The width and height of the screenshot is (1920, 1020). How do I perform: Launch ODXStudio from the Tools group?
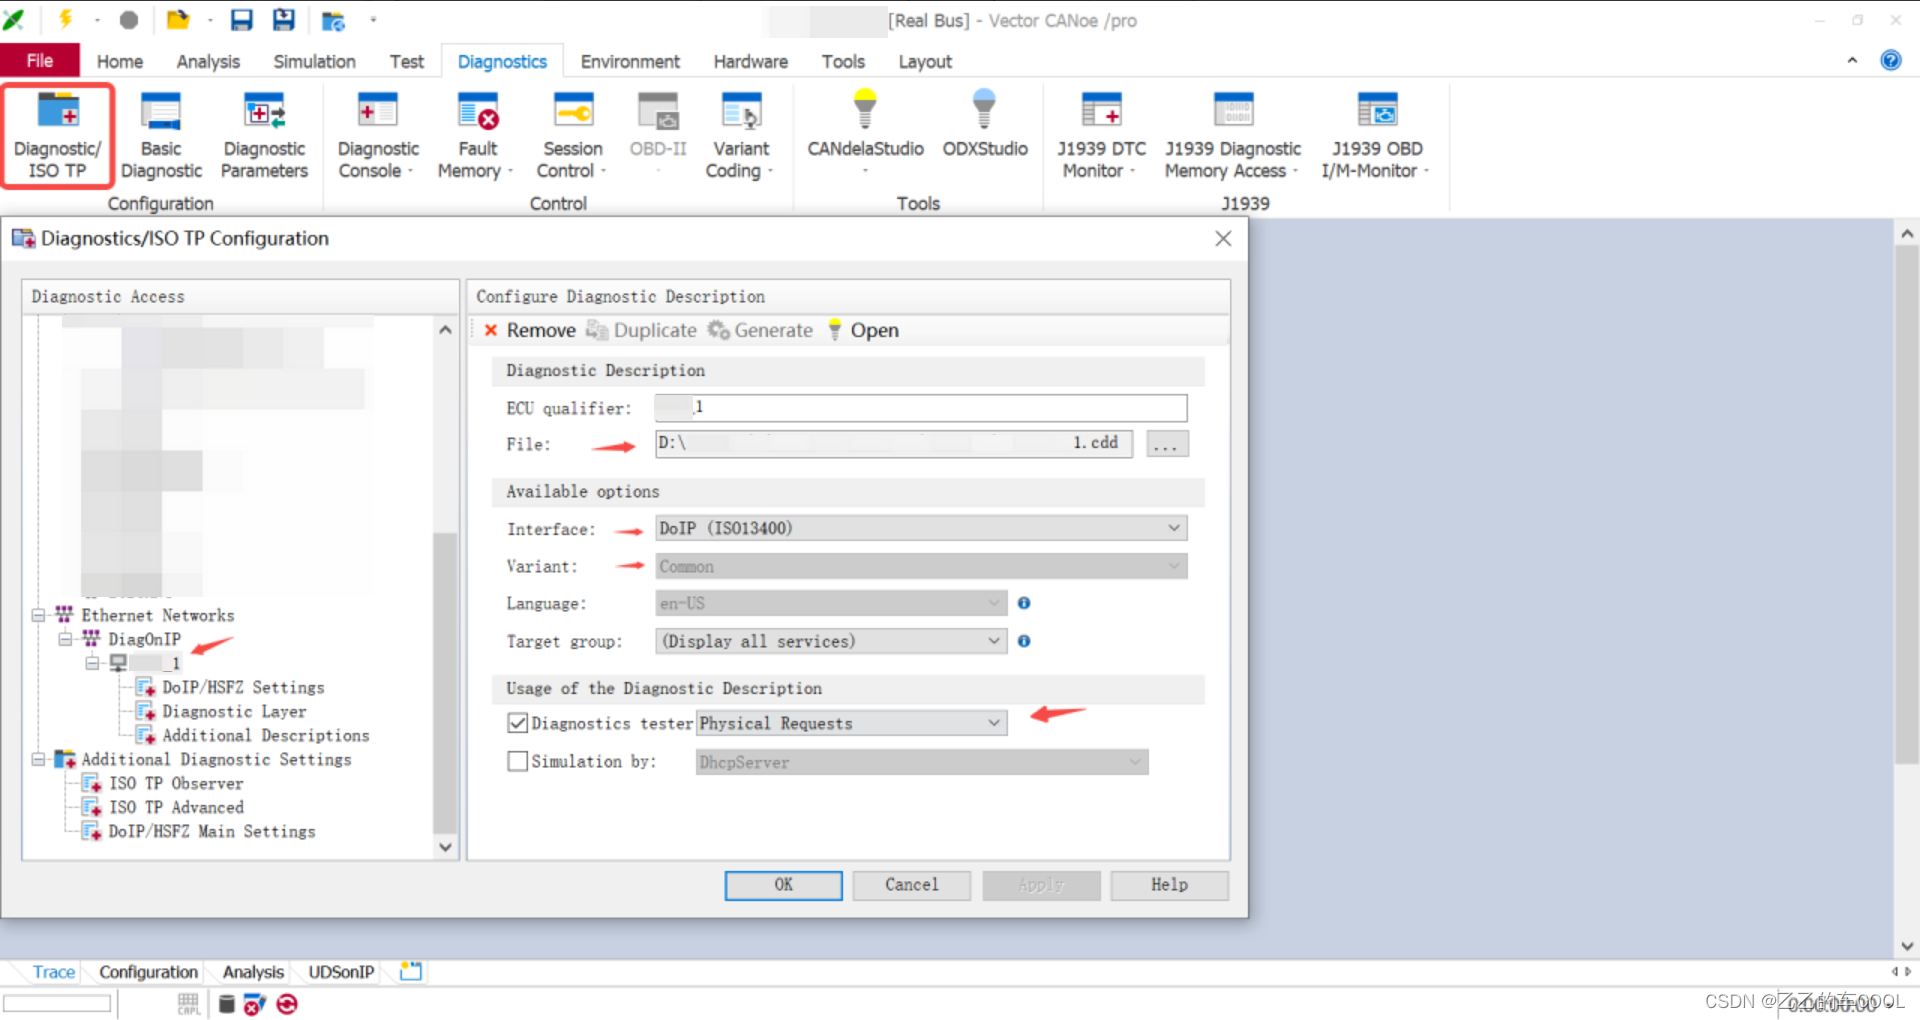click(985, 125)
